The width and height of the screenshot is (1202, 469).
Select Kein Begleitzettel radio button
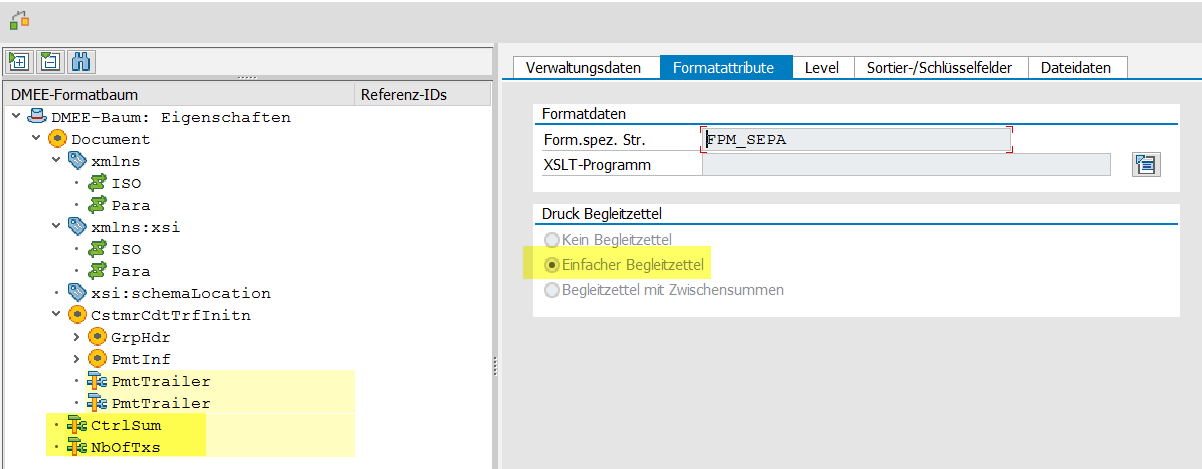(551, 240)
